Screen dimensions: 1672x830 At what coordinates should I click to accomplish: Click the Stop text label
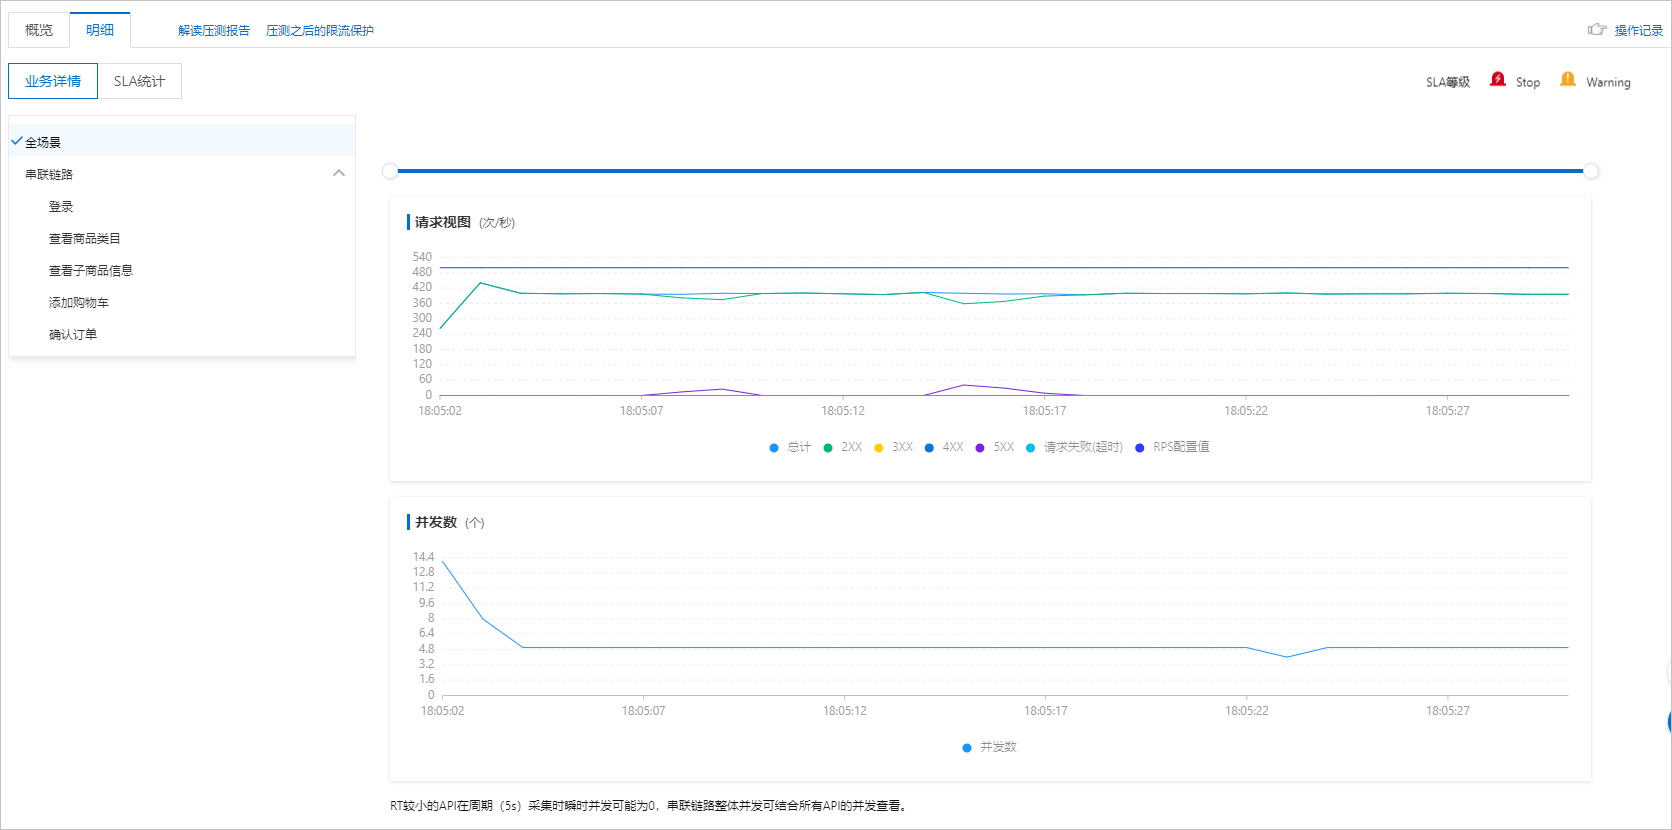click(1528, 82)
